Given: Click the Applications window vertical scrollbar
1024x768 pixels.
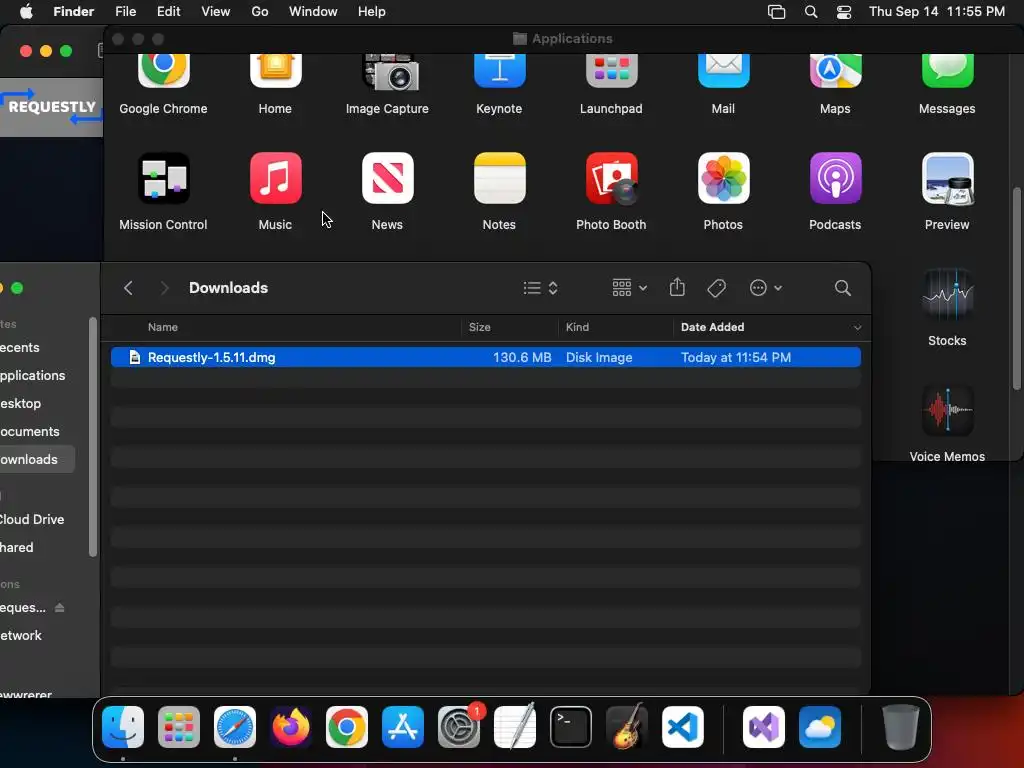Looking at the screenshot, I should (x=1016, y=289).
